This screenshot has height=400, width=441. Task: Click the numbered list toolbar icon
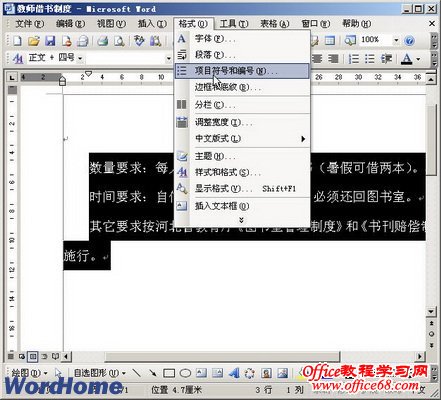[353, 59]
